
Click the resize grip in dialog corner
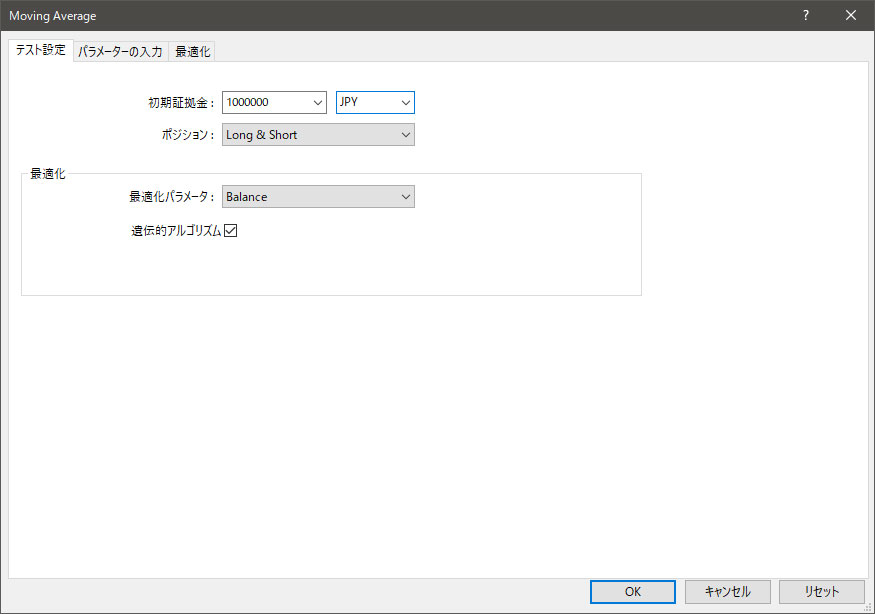868,607
